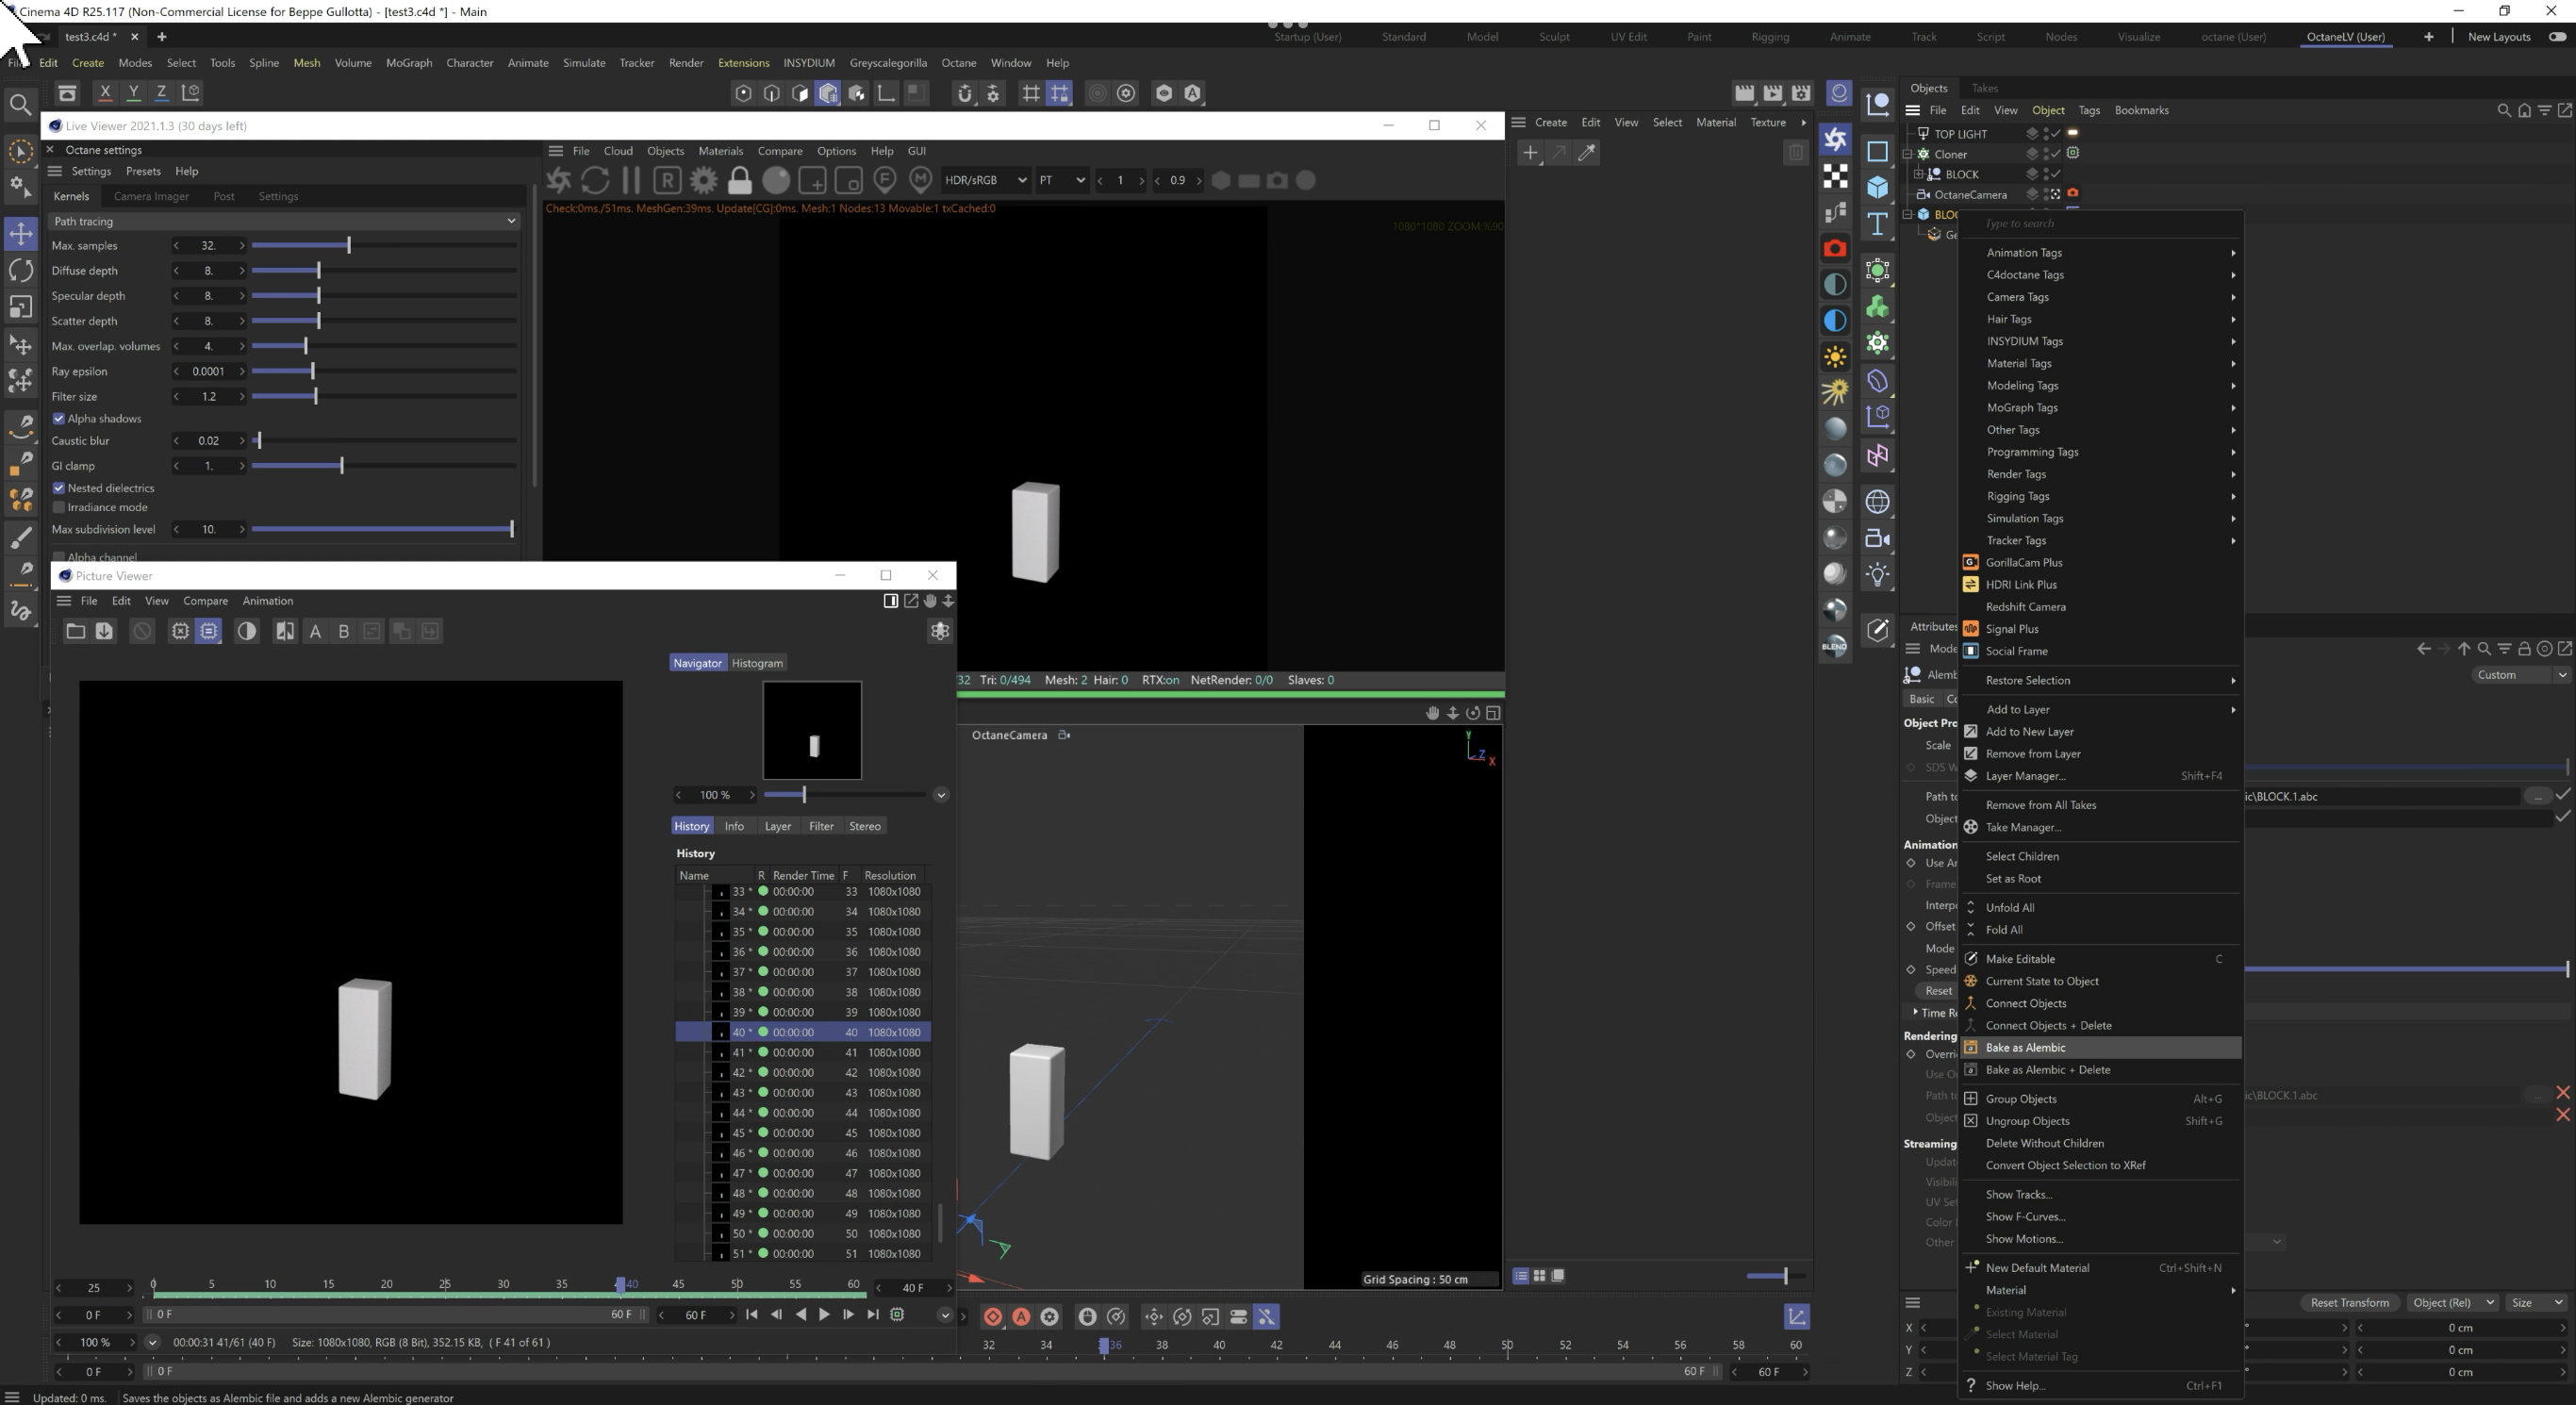
Task: Click the record keyframe button in timeline
Action: [x=993, y=1317]
